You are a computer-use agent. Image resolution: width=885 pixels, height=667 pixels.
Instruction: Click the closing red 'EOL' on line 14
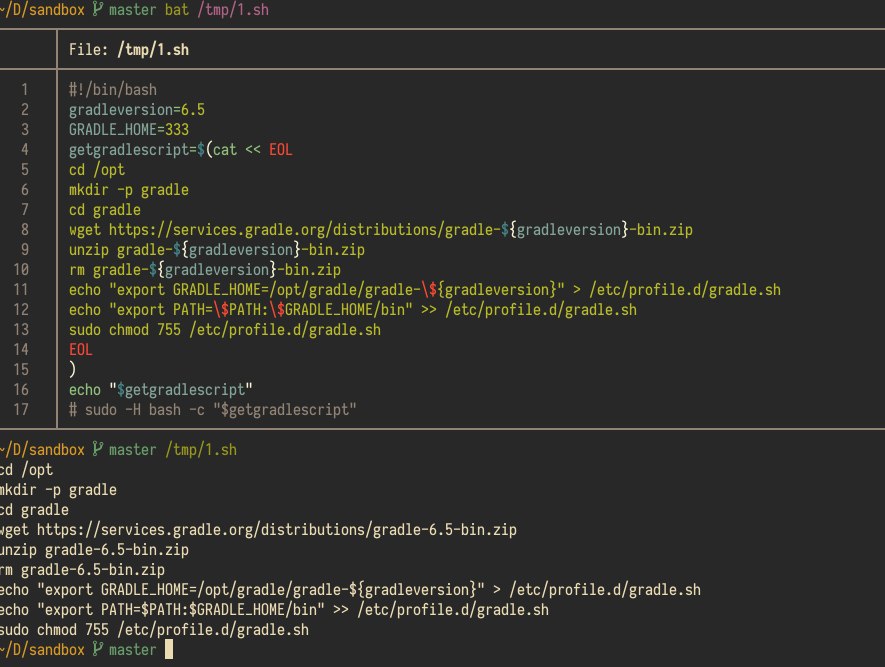[81, 349]
